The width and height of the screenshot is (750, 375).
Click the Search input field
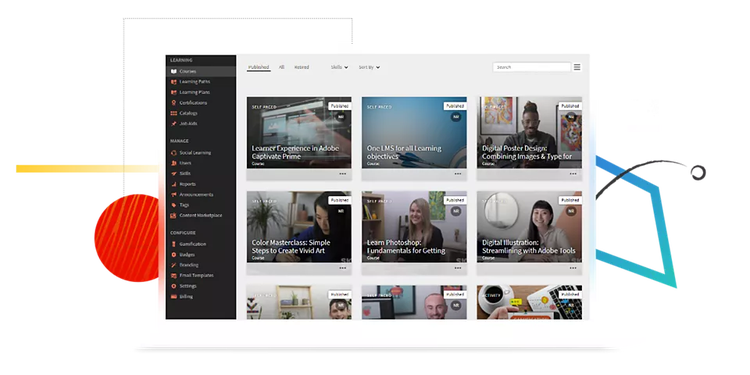tap(531, 67)
